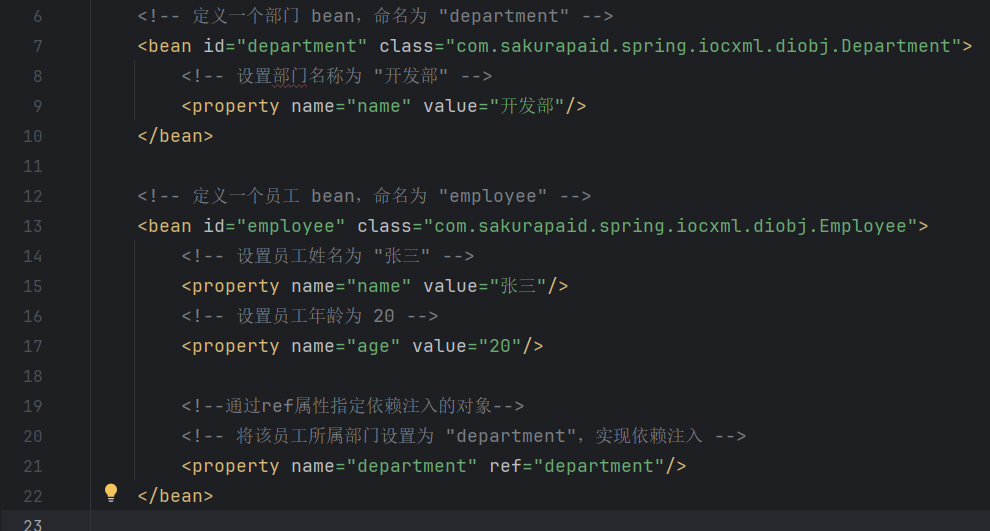Screen dimensions: 990x531
Task: Click line number 7 in gutter
Action: (x=38, y=46)
